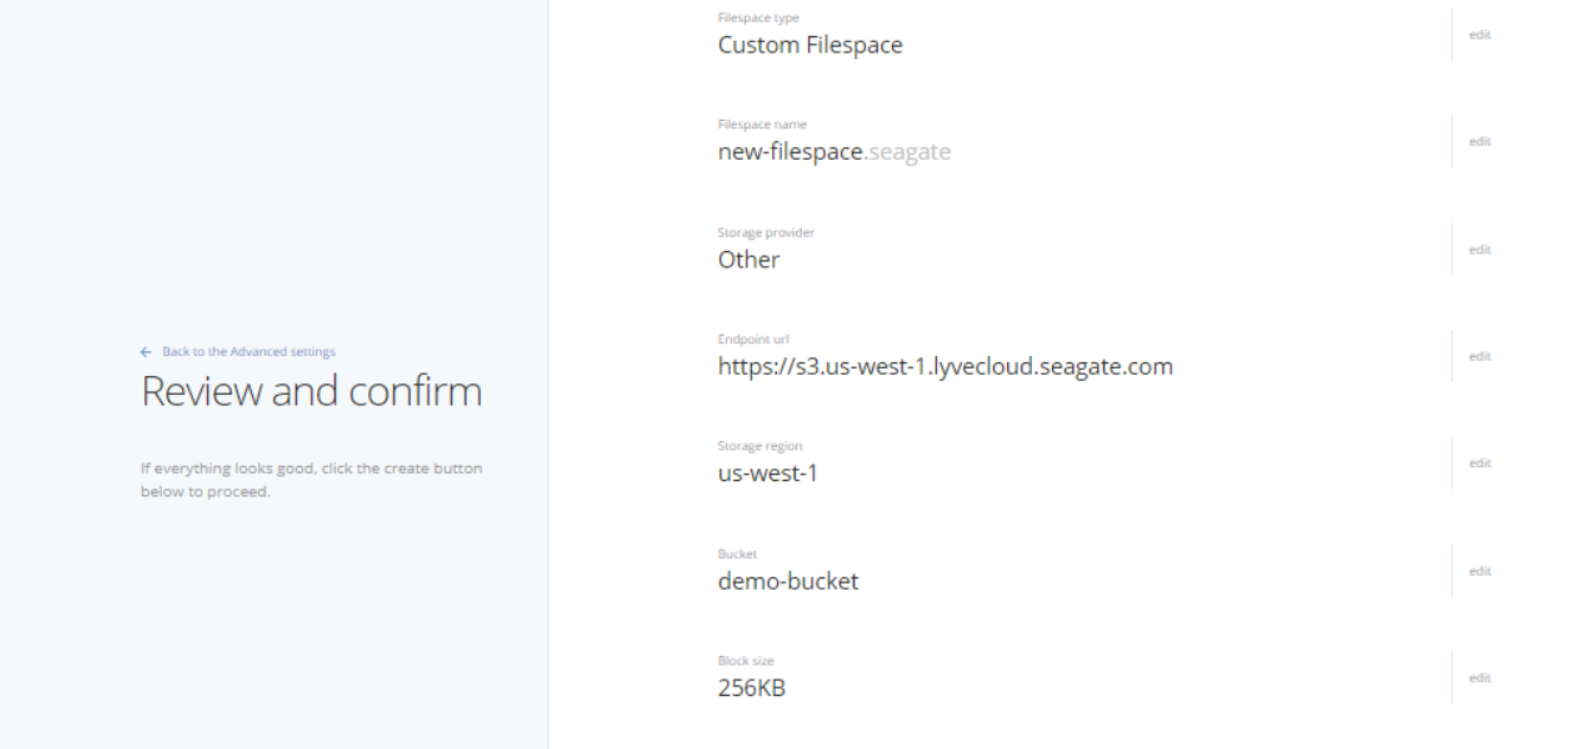Click the 256KB block size value
The height and width of the screenshot is (749, 1570).
click(751, 689)
